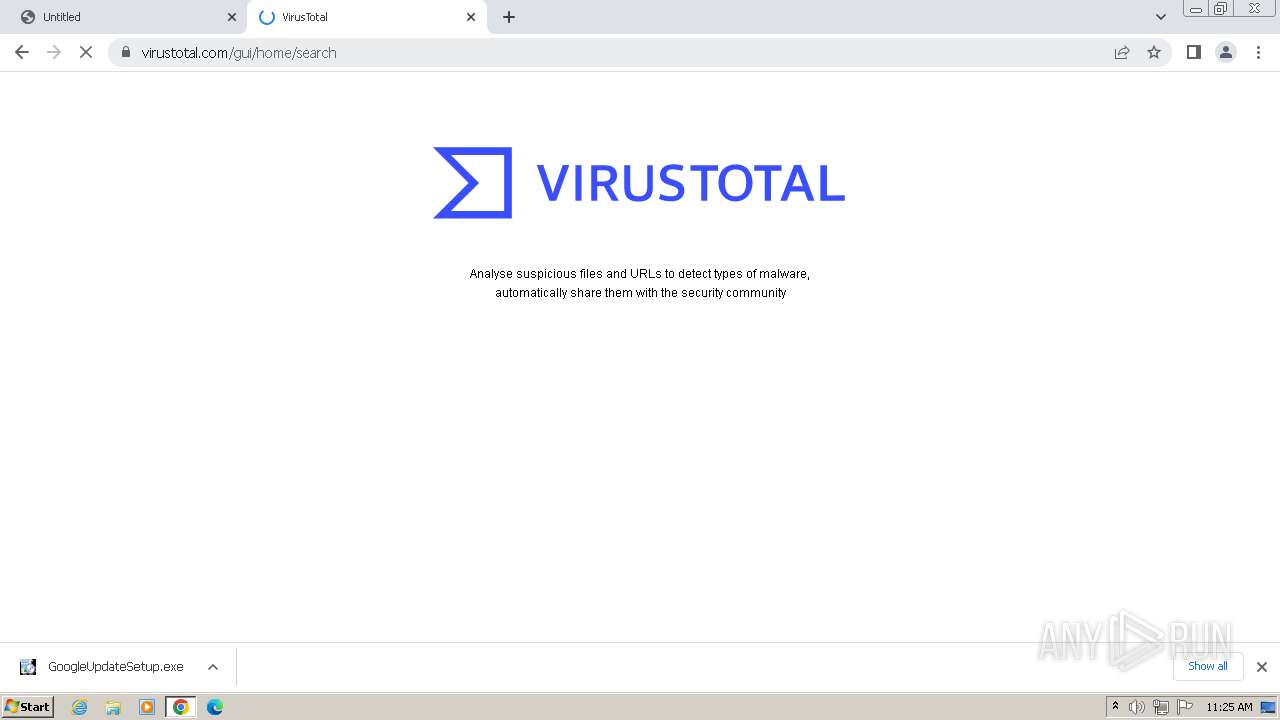The height and width of the screenshot is (720, 1280).
Task: Select the VirusTotal tab
Action: (366, 17)
